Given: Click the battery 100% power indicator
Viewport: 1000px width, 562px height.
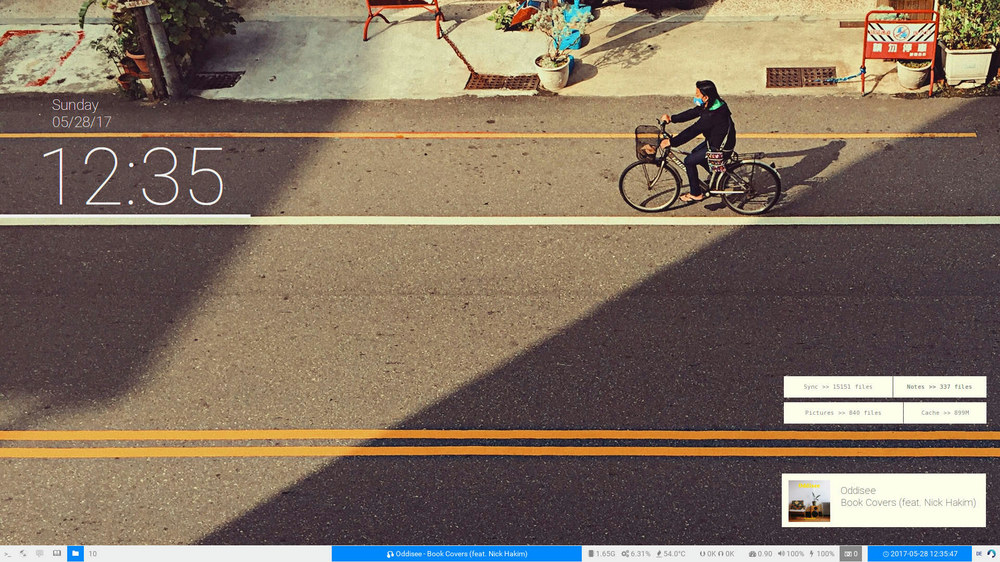Looking at the screenshot, I should pos(821,553).
